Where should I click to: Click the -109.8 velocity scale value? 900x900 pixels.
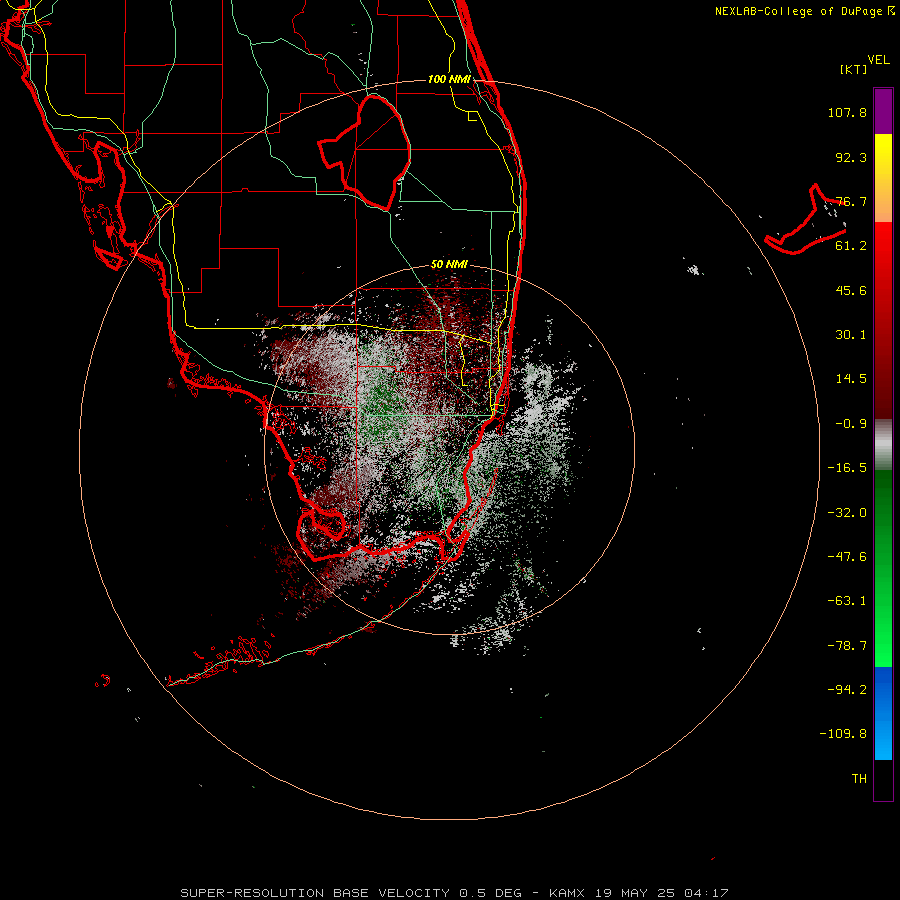843,734
